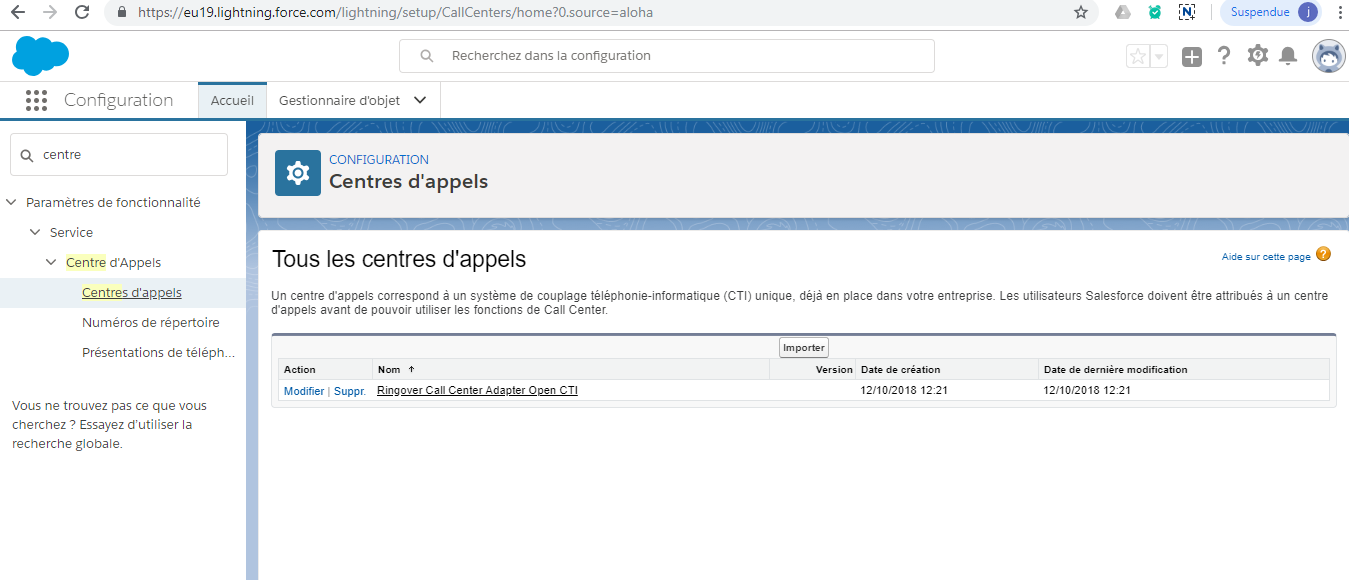The height and width of the screenshot is (580, 1349).
Task: Open the Setup gear icon
Action: point(1257,56)
